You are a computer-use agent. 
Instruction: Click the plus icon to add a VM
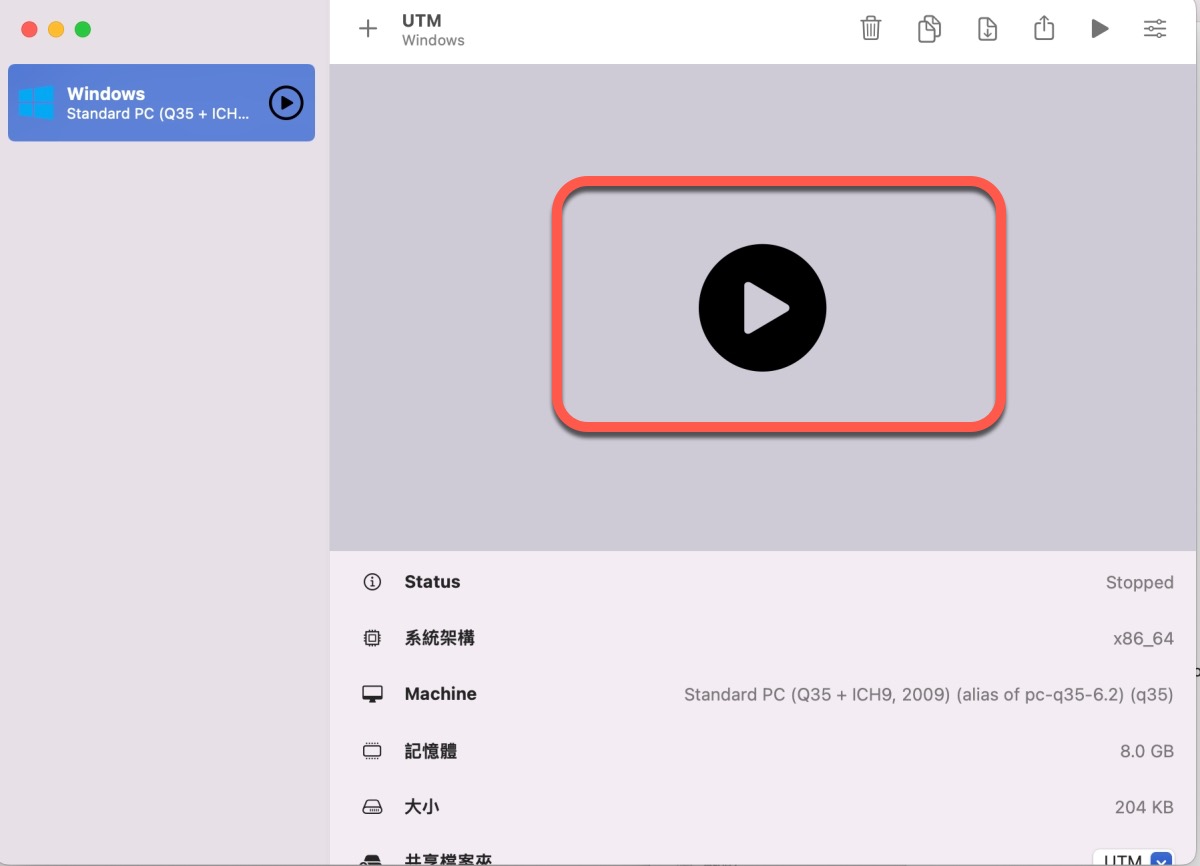[368, 28]
